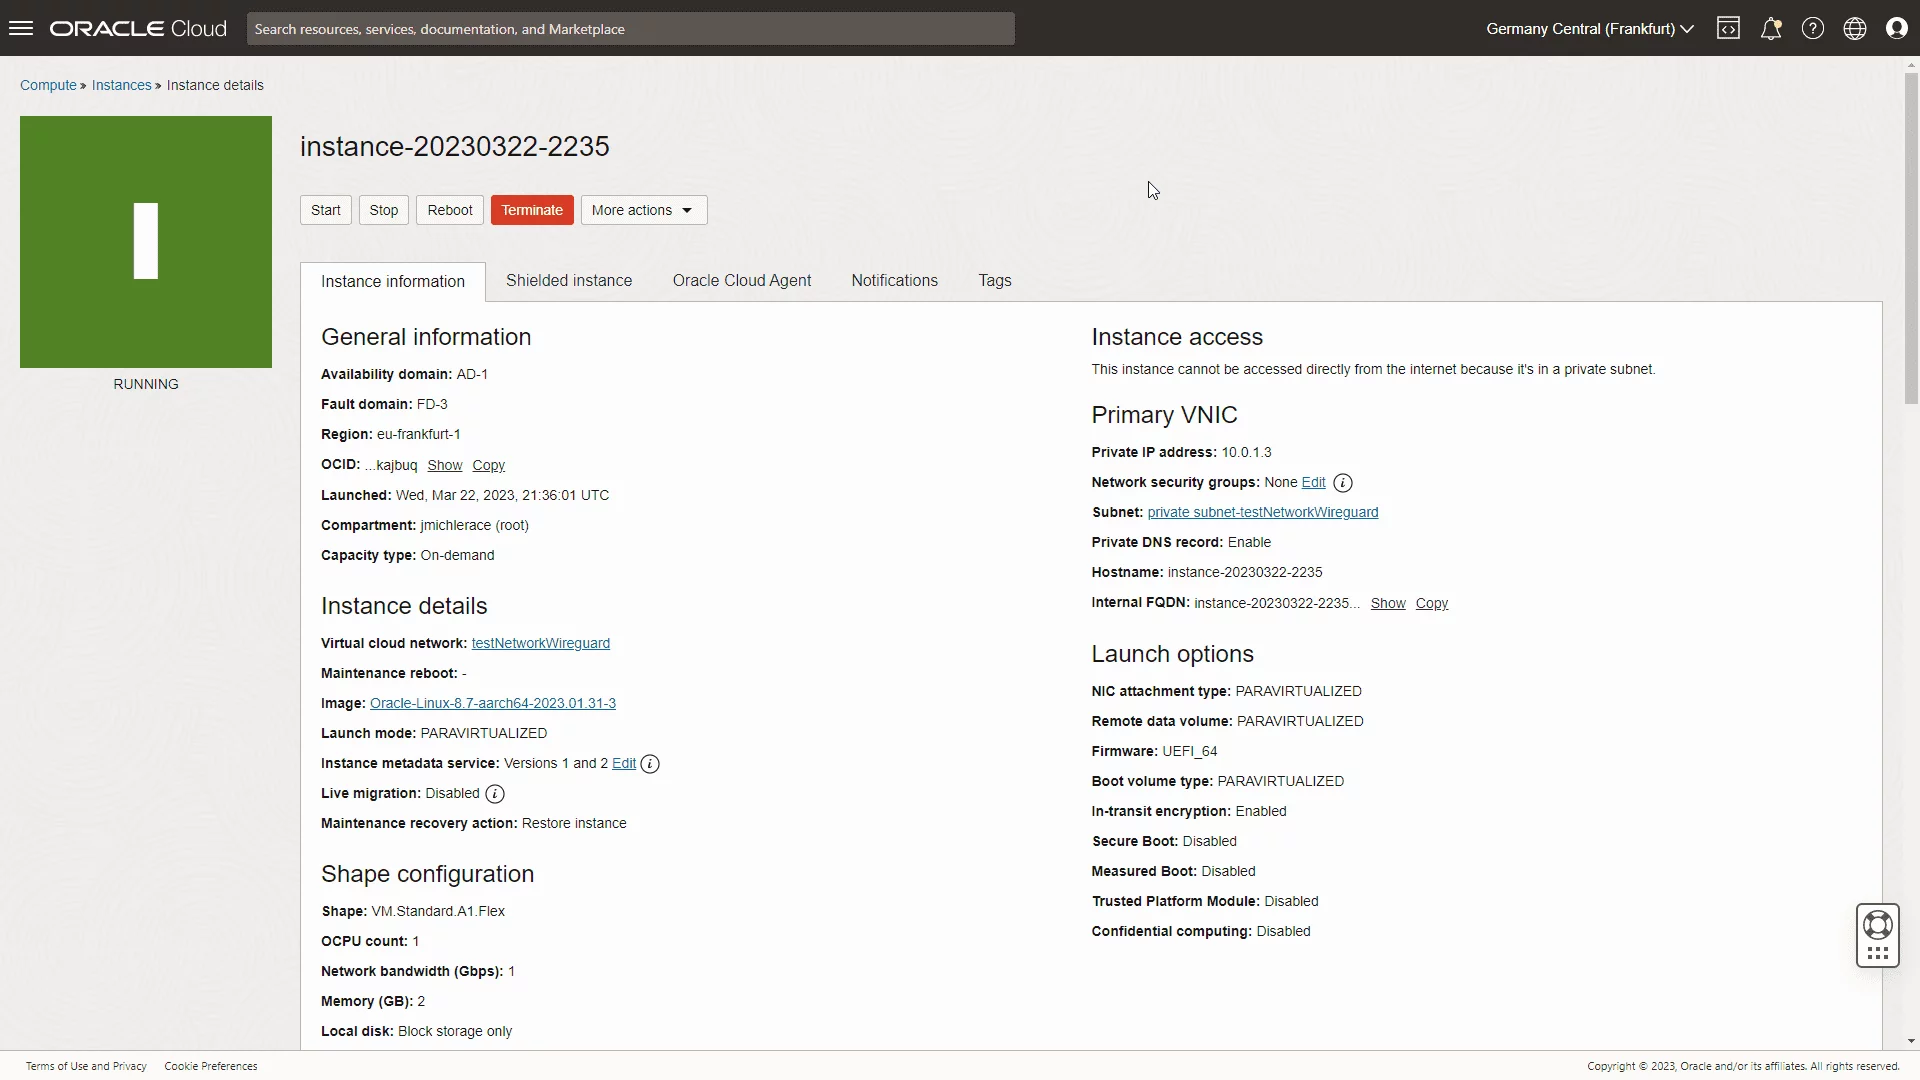Expand the More actions dropdown
The height and width of the screenshot is (1080, 1920).
pyautogui.click(x=644, y=210)
